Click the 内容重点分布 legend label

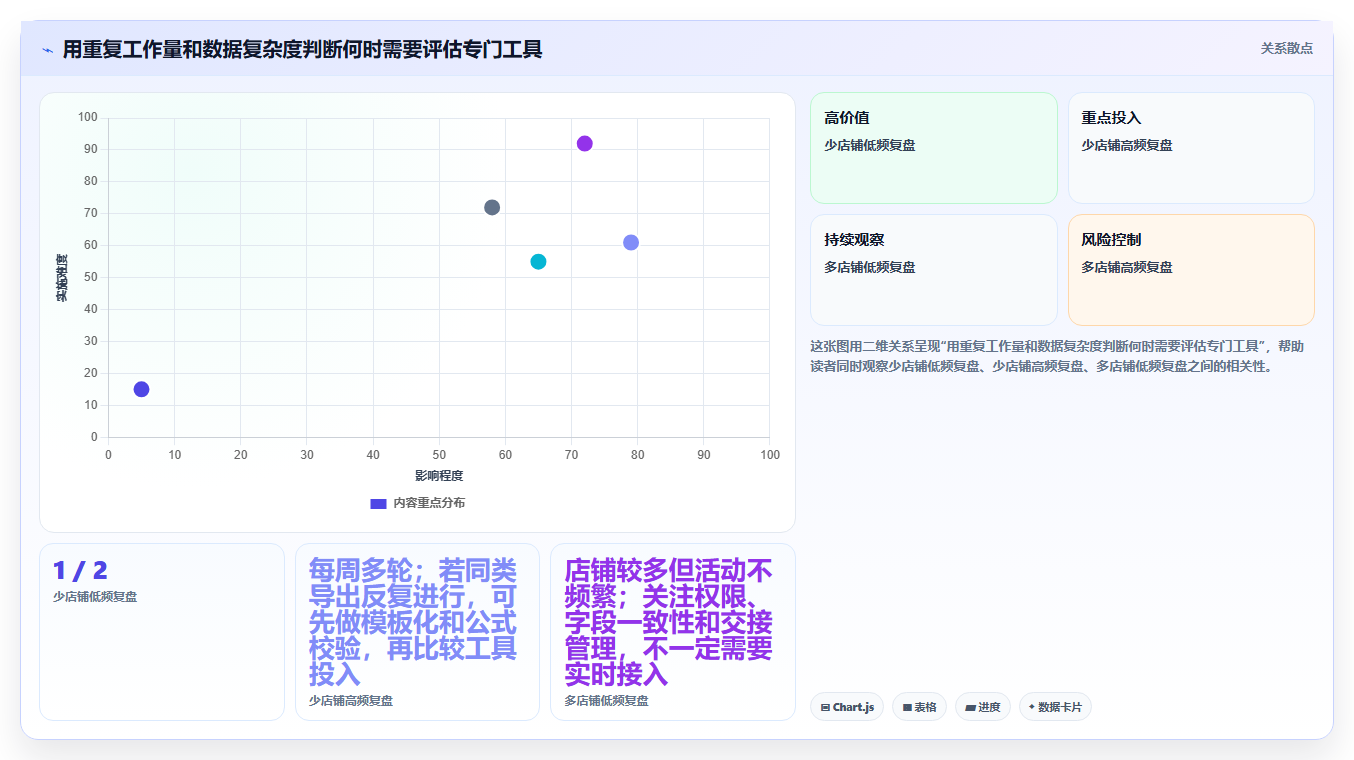(x=429, y=503)
